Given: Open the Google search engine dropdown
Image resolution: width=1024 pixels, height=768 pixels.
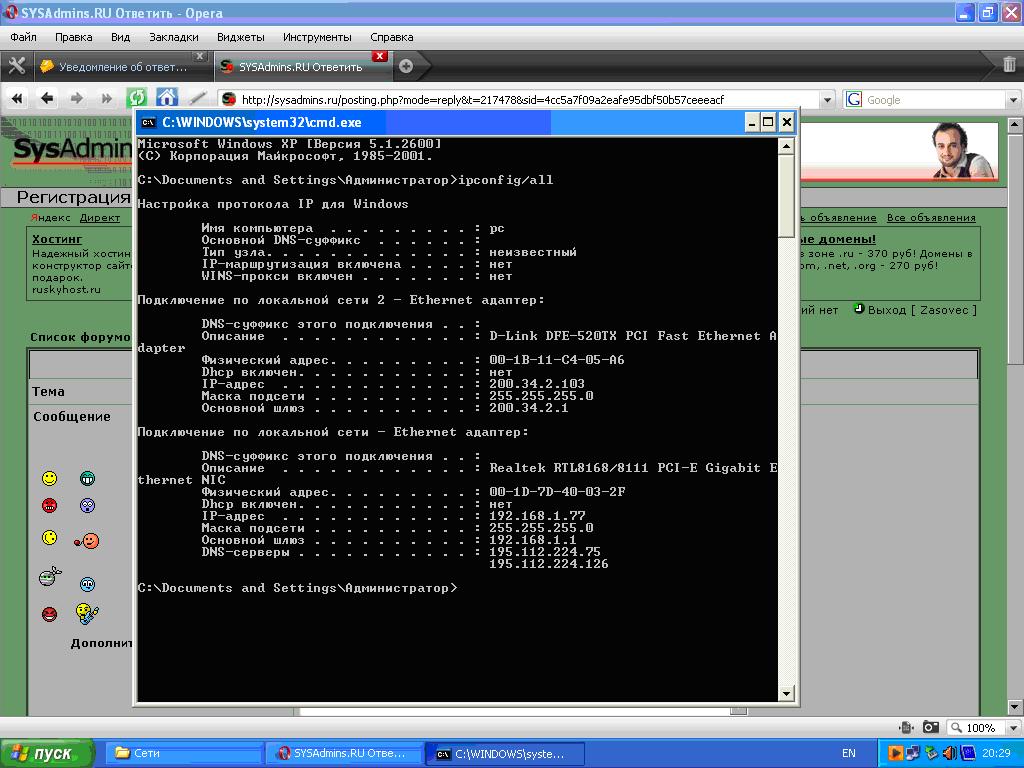Looking at the screenshot, I should [1014, 100].
